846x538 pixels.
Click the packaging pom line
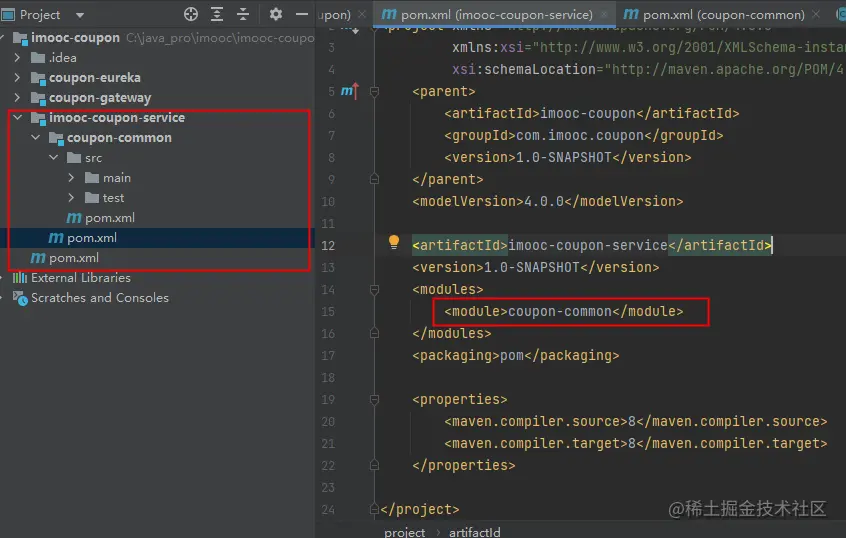point(516,355)
